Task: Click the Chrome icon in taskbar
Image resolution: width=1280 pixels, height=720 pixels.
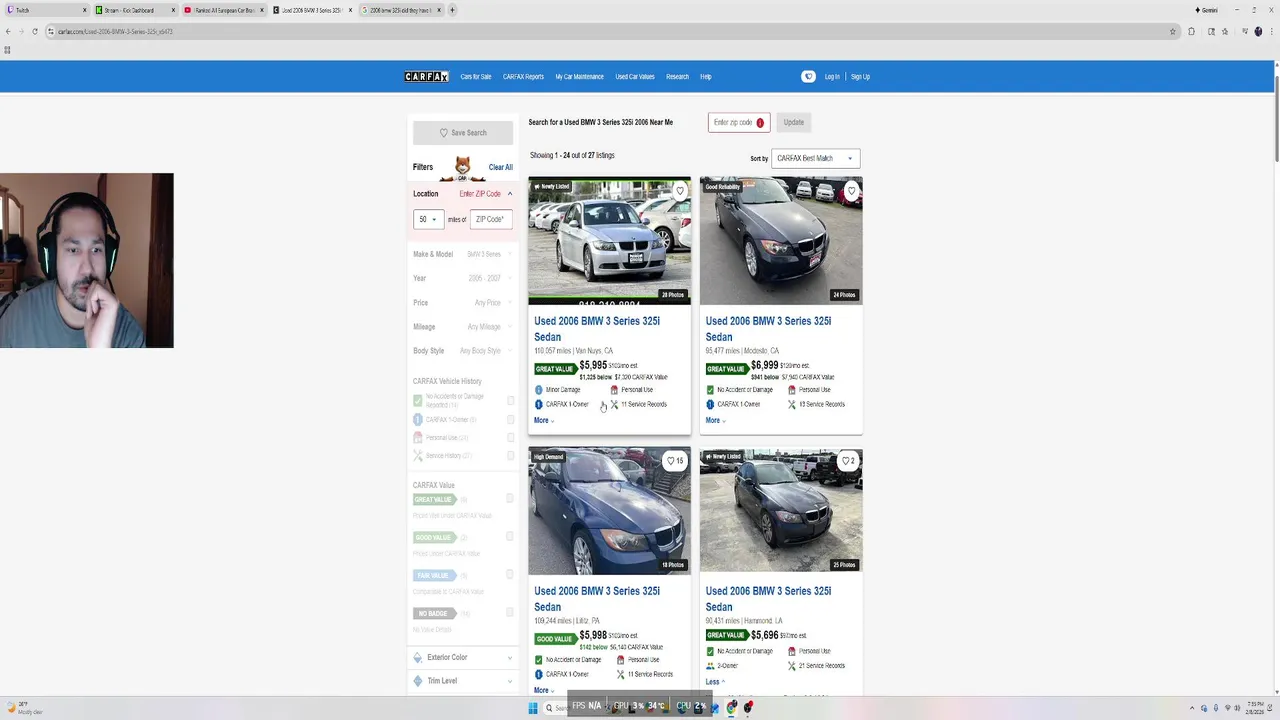Action: click(731, 707)
